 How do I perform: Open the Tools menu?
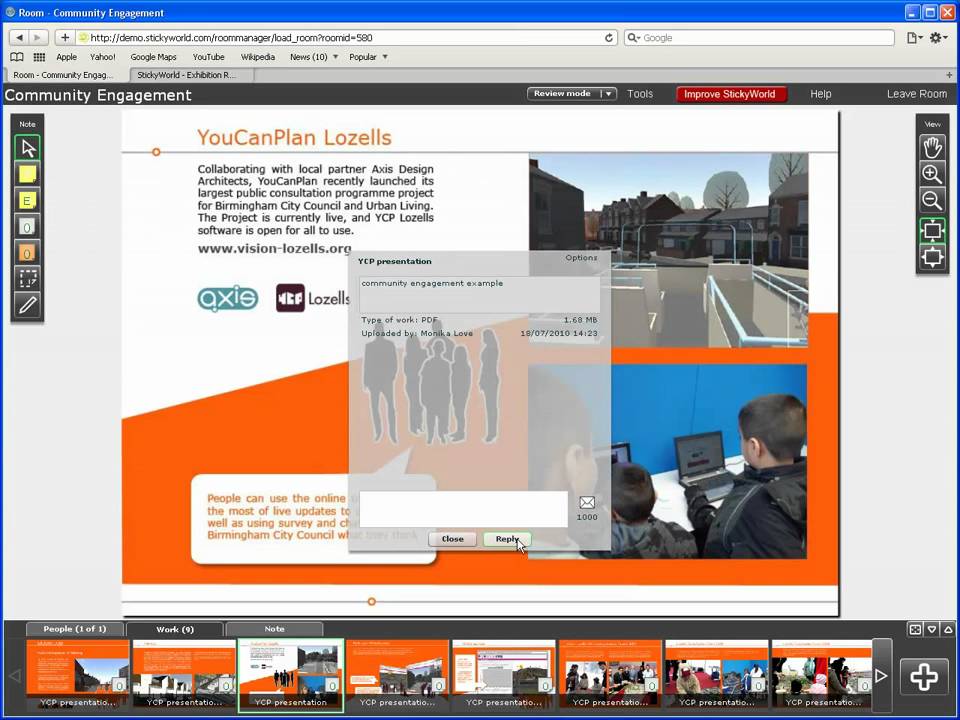[640, 94]
